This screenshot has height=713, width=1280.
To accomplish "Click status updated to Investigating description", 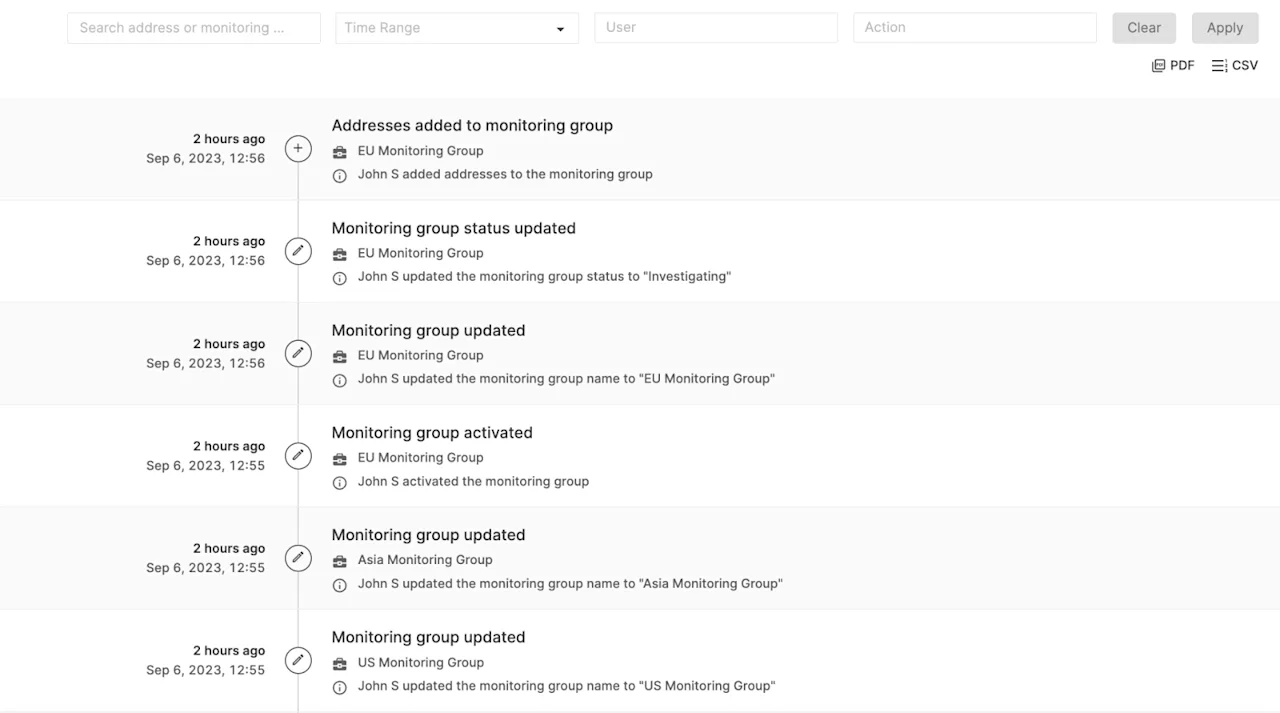I will [x=545, y=276].
